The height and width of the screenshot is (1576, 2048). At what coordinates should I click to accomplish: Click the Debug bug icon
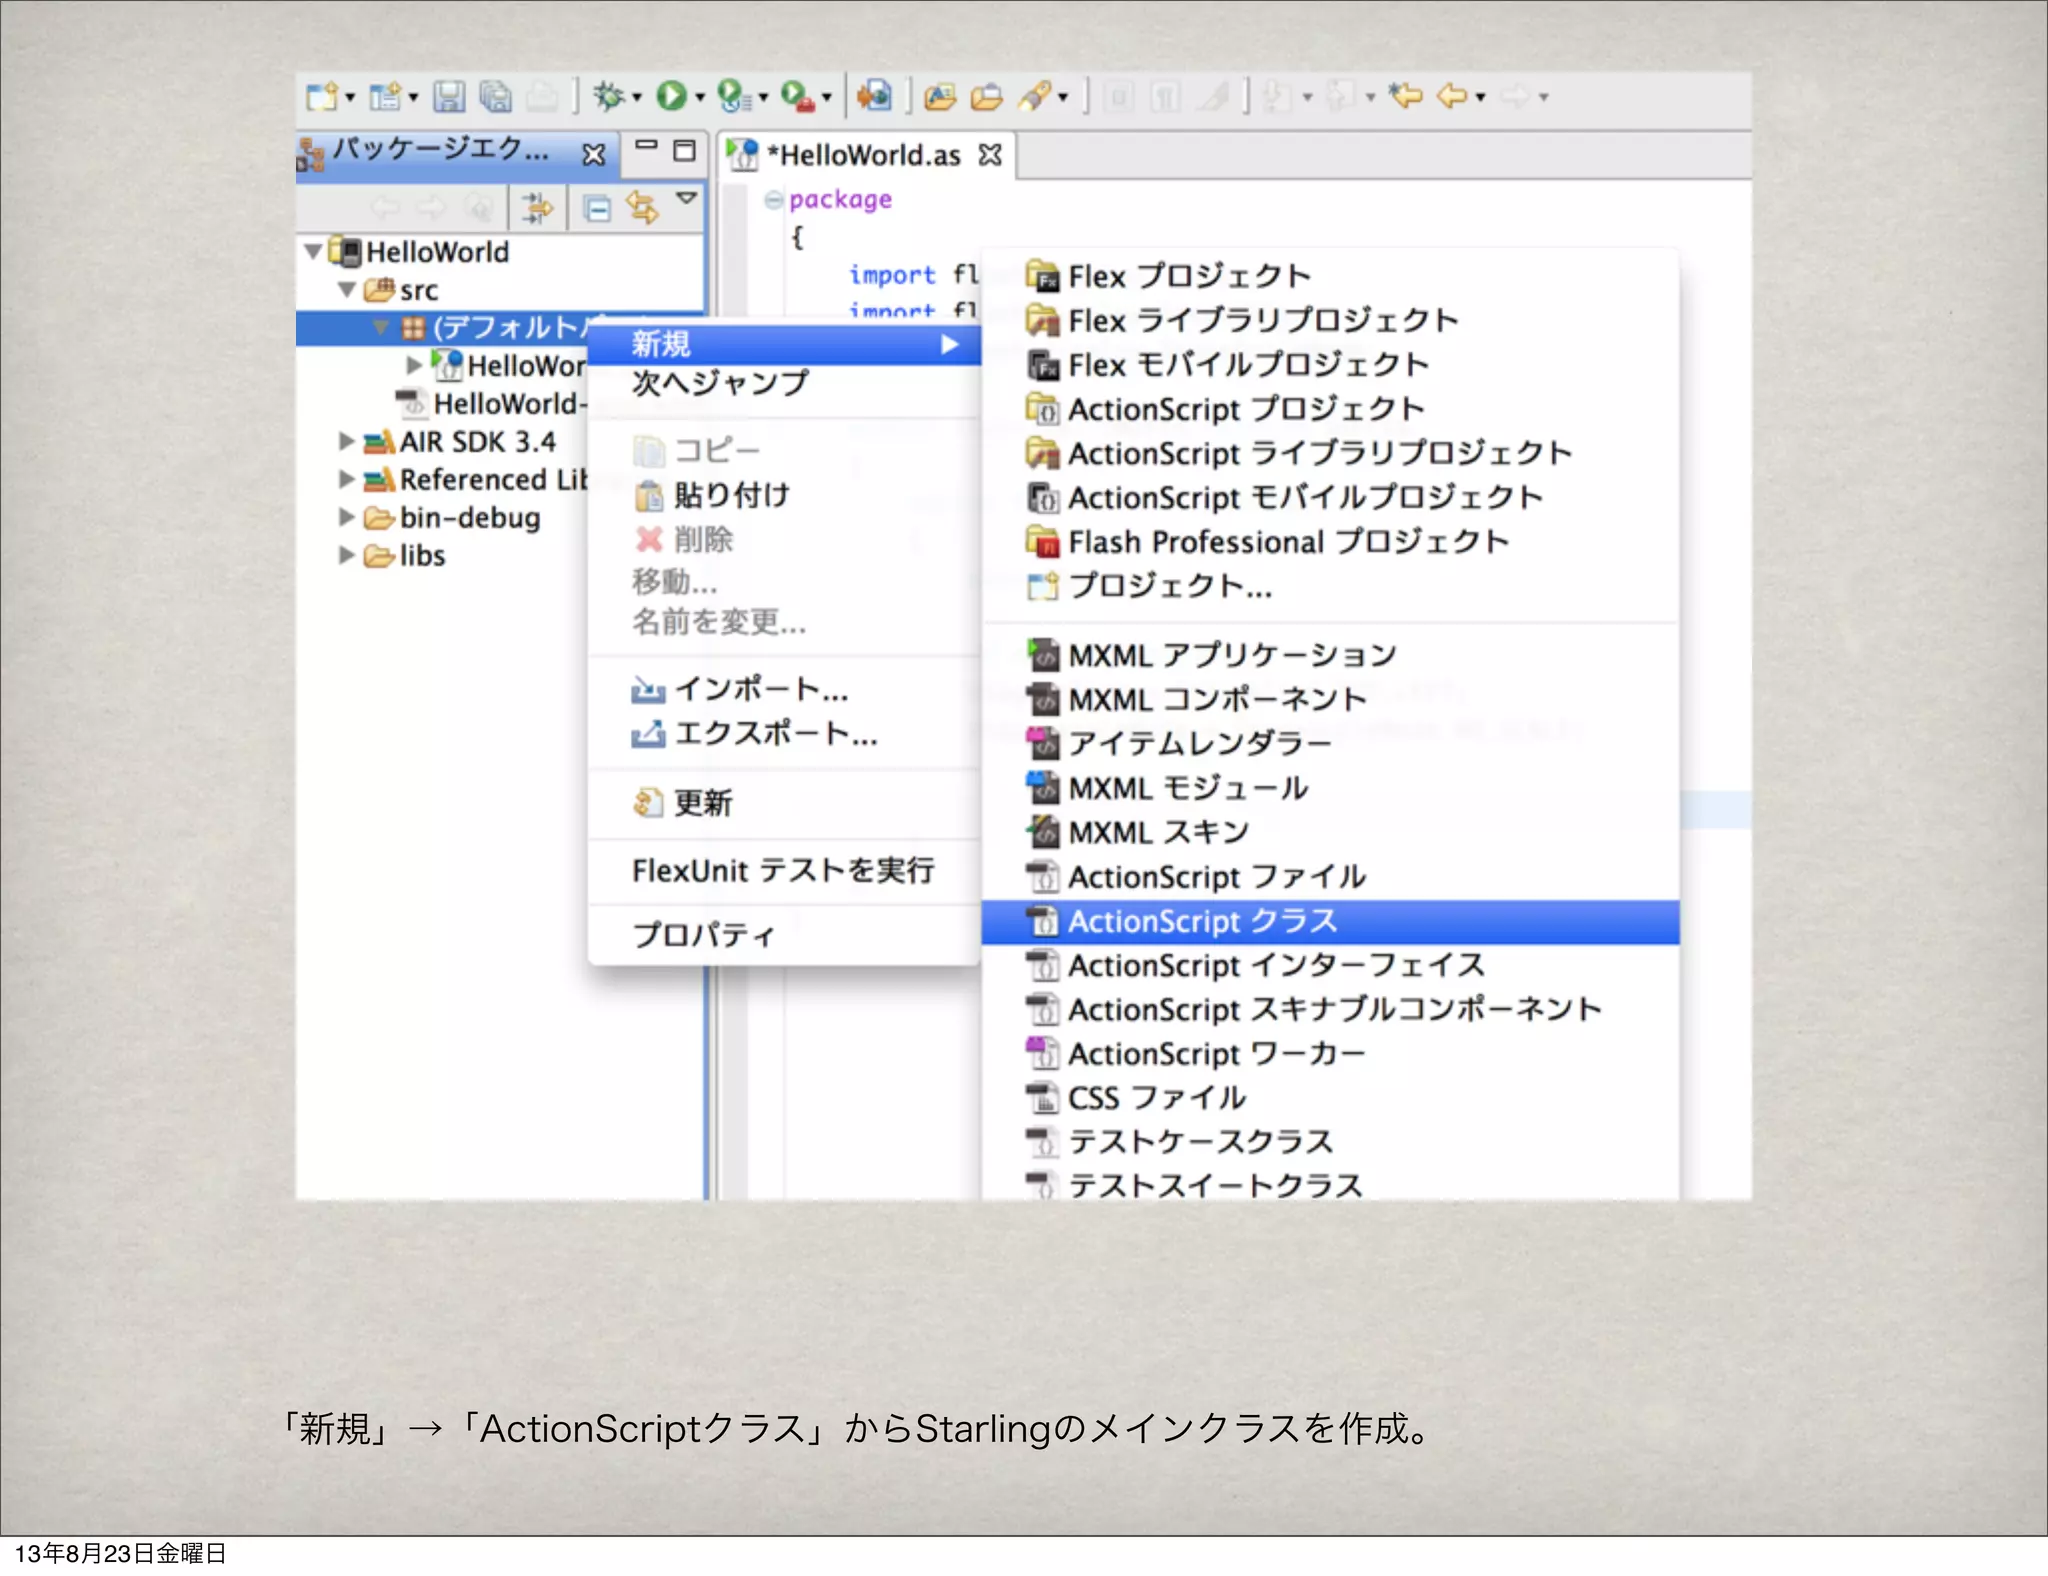coord(609,96)
